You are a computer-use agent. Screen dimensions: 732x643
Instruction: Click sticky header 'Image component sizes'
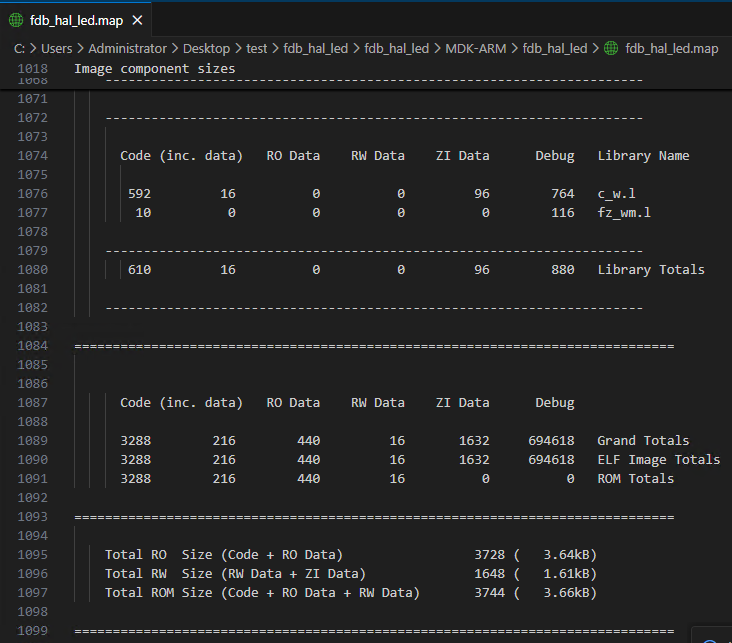point(155,69)
